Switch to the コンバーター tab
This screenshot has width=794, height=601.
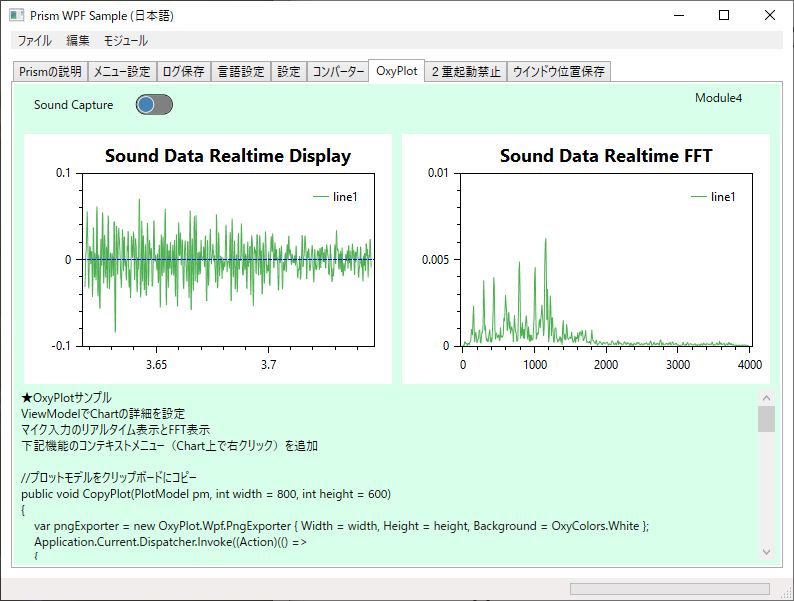(x=338, y=71)
